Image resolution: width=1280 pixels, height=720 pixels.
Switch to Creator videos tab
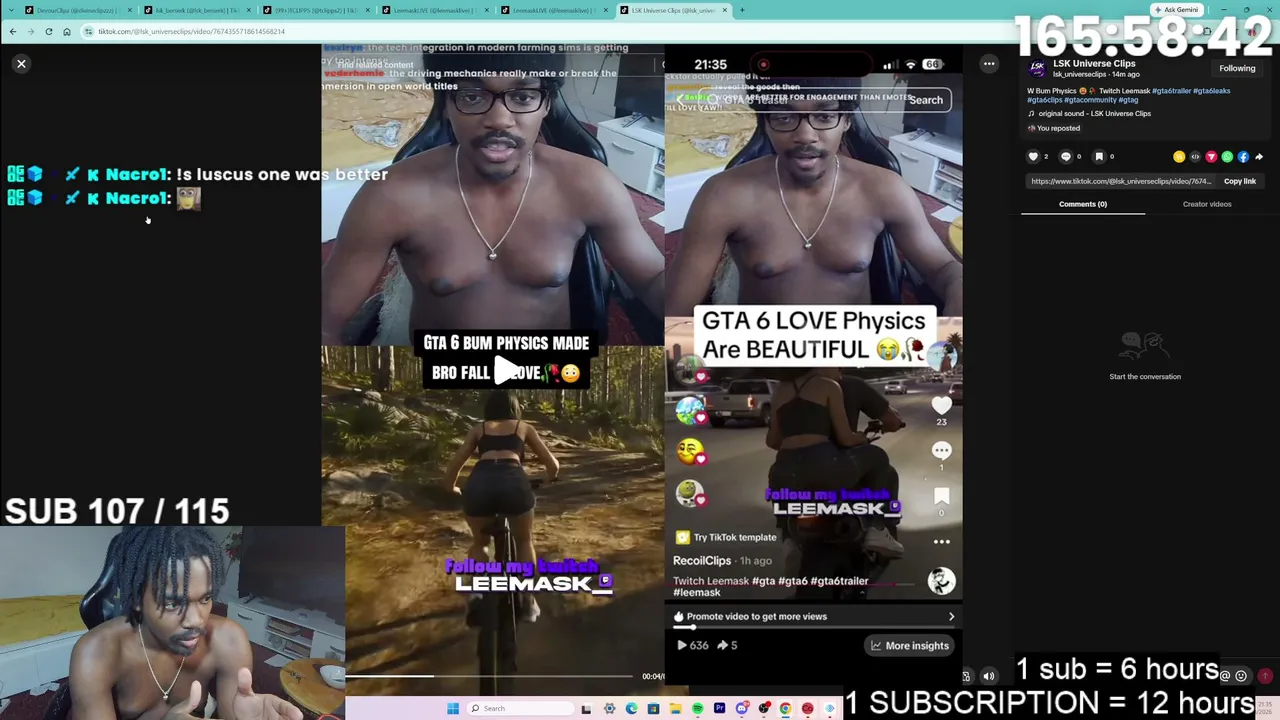point(1207,204)
